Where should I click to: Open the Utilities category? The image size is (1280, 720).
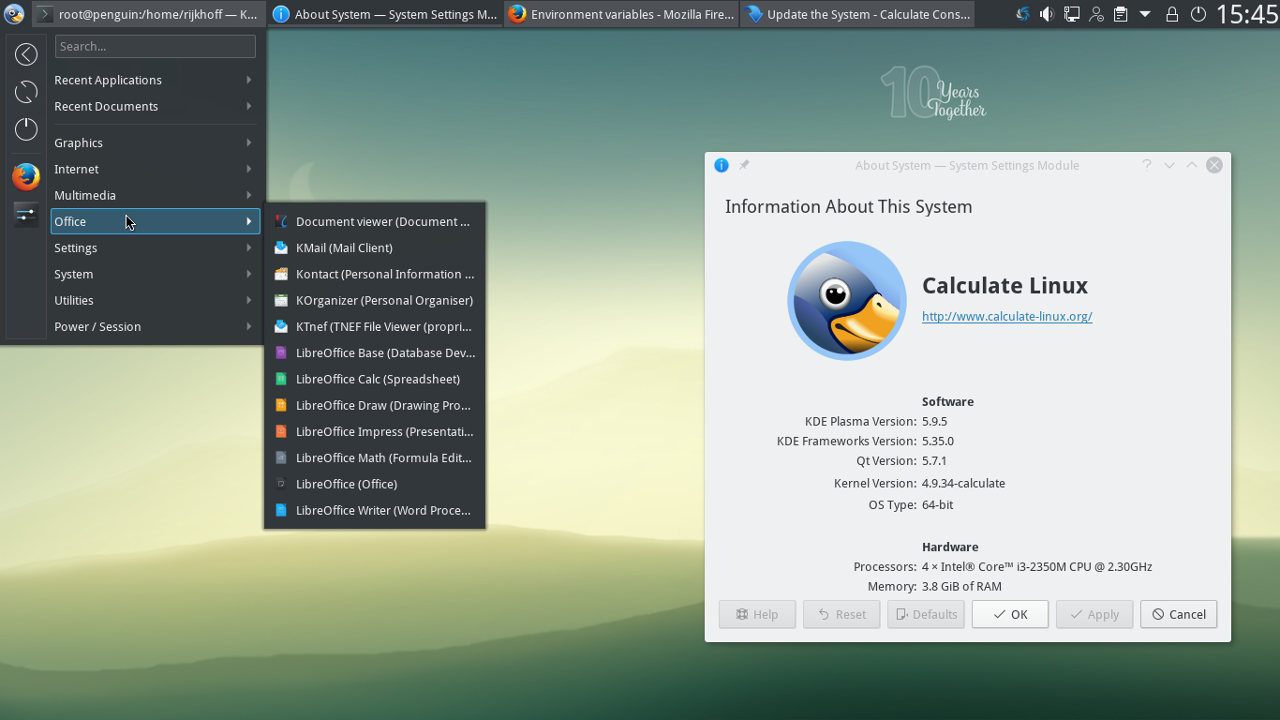[x=155, y=300]
